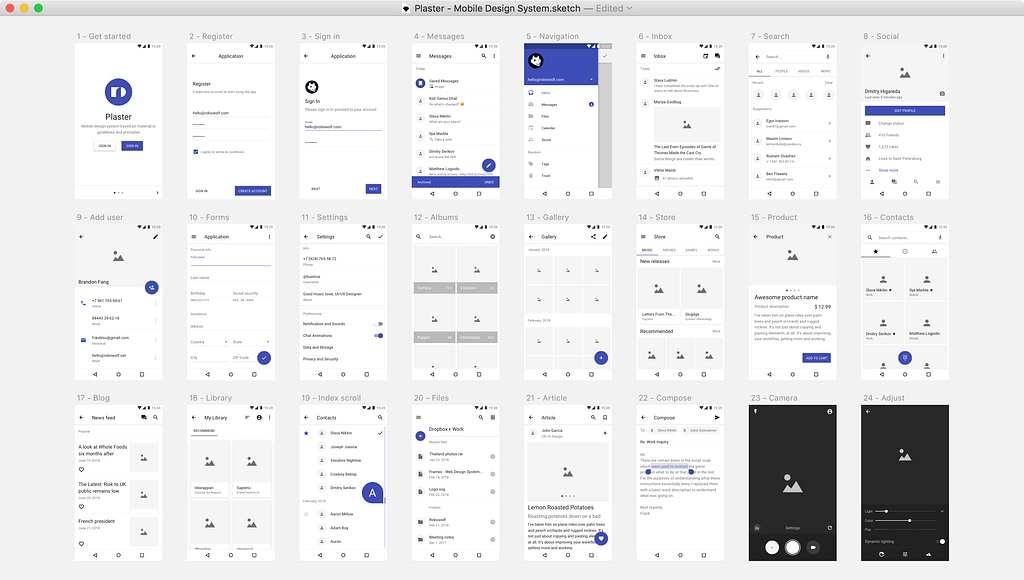Viewport: 1024px width, 580px height.
Task: Select the recent clock tab on Contacts artboard
Action: click(904, 251)
